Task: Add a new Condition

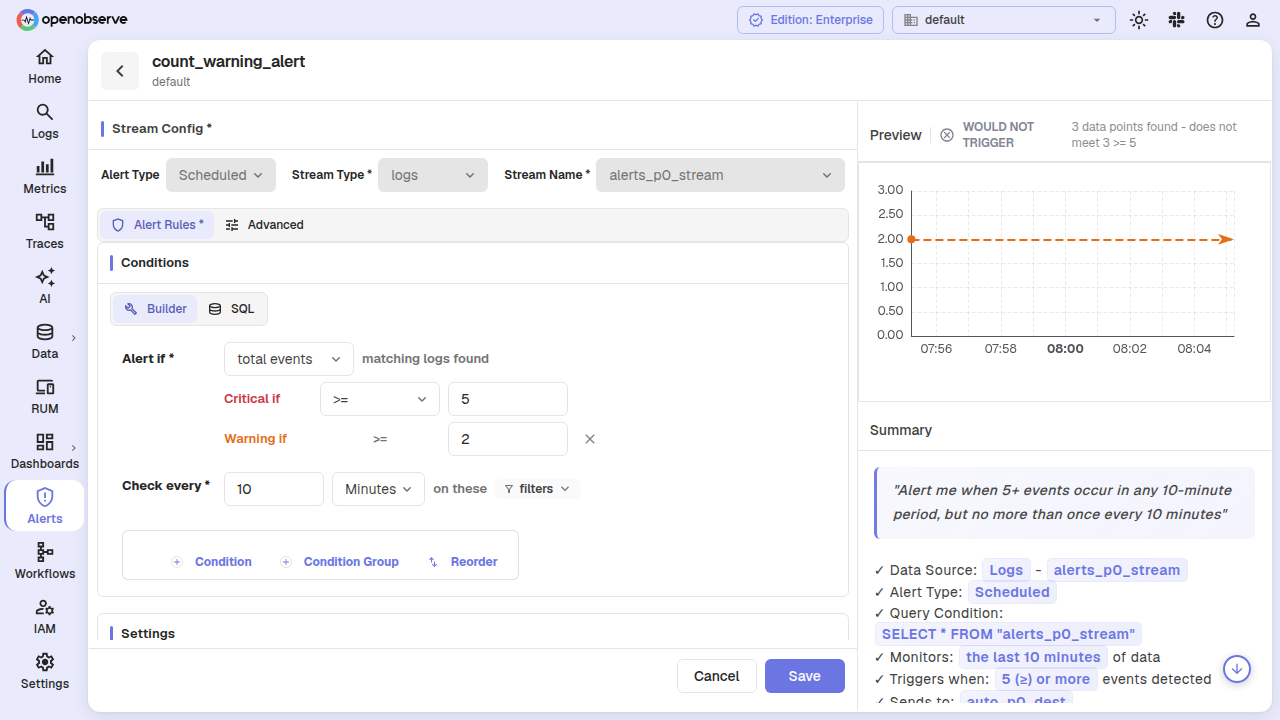Action: click(211, 562)
